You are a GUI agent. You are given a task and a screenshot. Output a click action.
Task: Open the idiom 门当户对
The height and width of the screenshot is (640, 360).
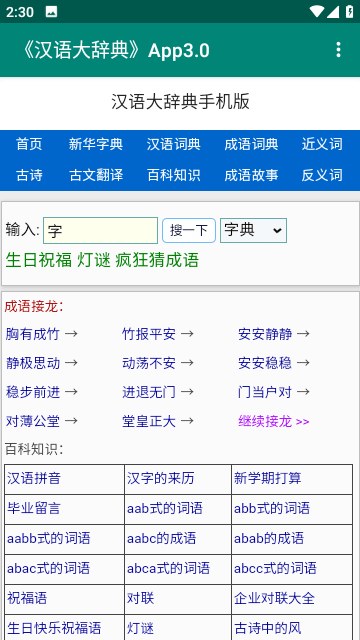click(x=265, y=392)
